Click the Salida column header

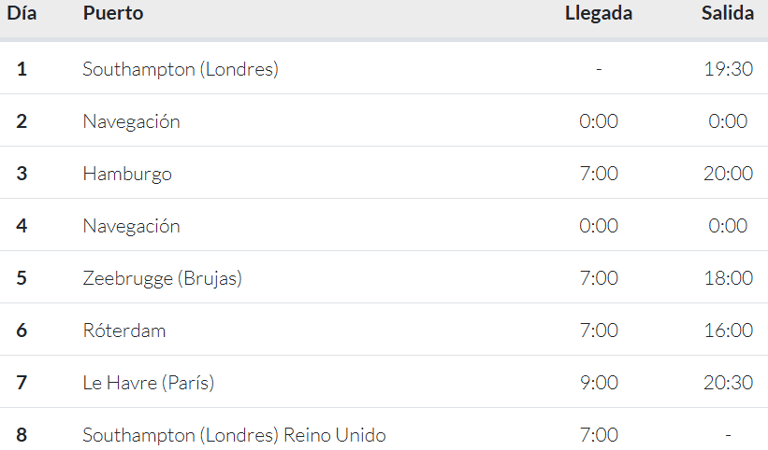click(728, 13)
